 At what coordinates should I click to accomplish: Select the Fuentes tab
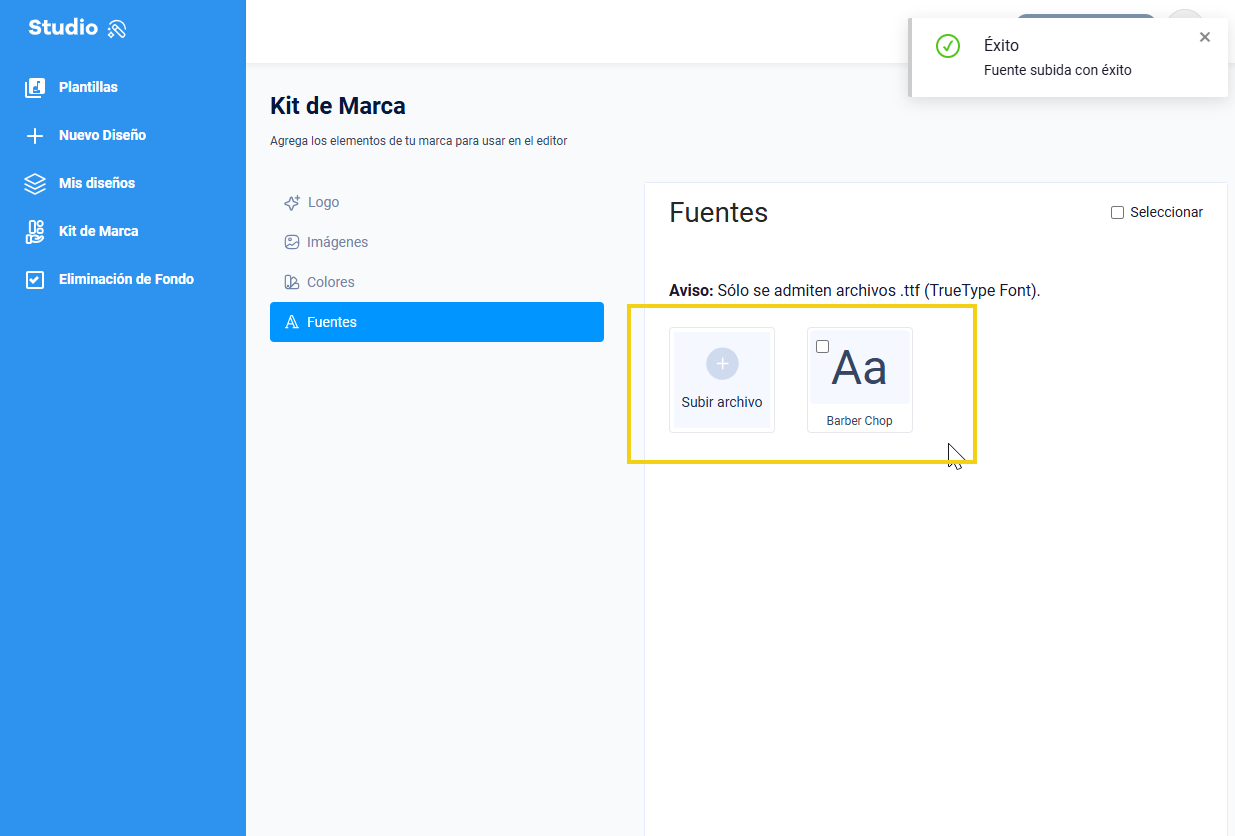[x=437, y=322]
